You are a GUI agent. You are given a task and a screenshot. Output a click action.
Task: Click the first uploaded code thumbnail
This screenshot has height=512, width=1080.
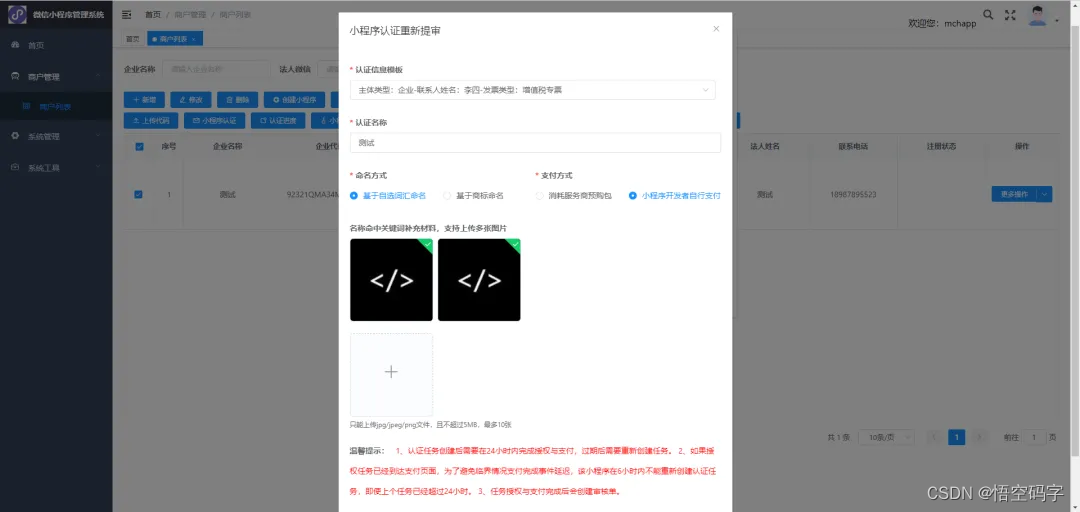(x=391, y=280)
